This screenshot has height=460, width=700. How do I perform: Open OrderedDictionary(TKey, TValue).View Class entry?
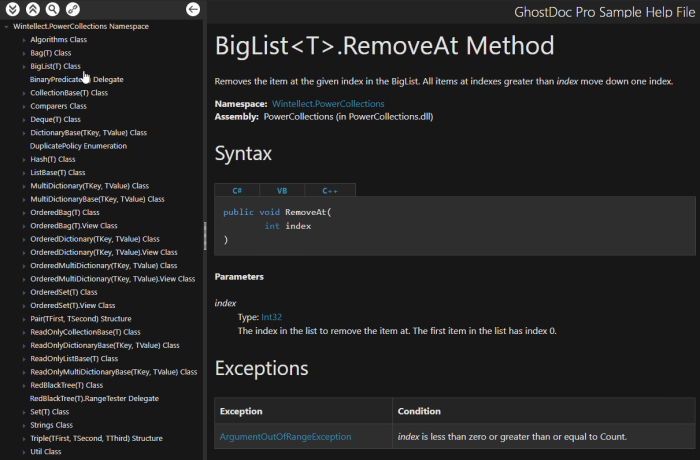pos(104,252)
